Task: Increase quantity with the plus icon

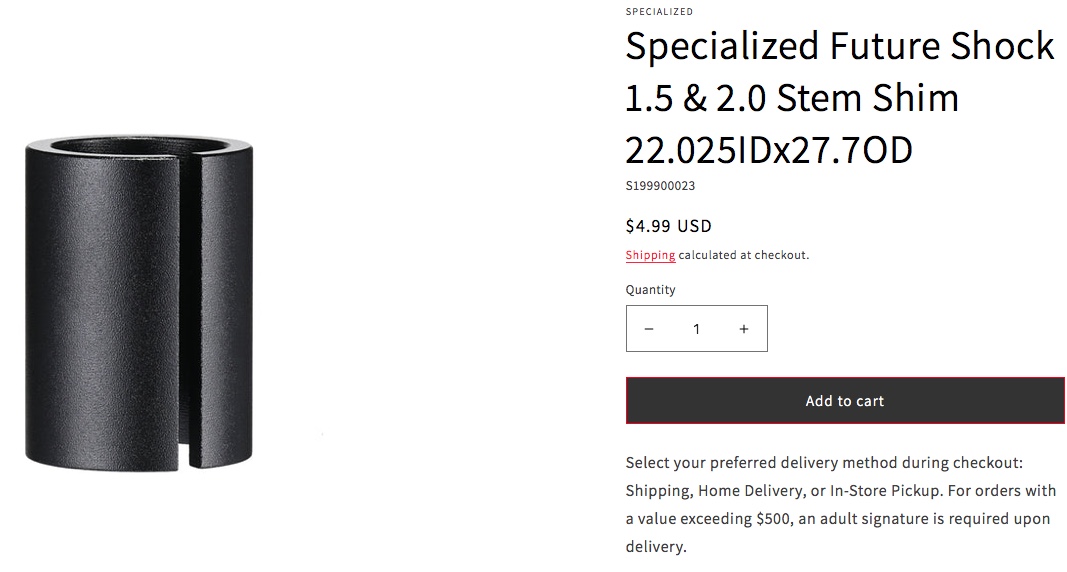Action: 743,329
